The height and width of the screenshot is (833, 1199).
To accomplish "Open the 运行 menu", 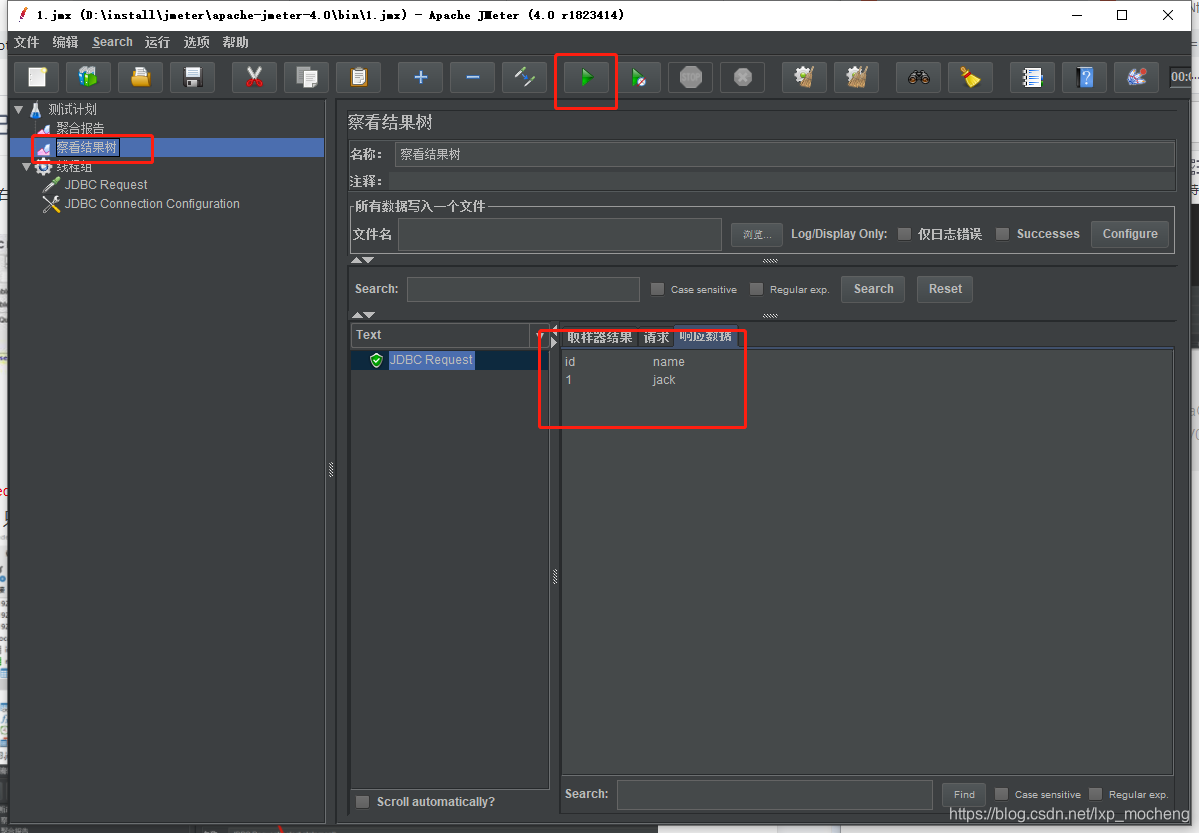I will click(x=157, y=42).
